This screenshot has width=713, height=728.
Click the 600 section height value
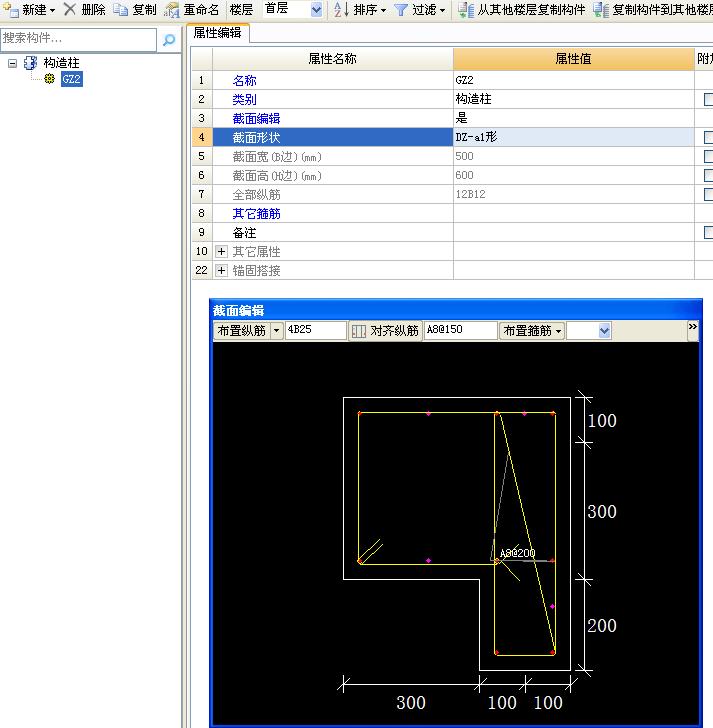click(464, 175)
